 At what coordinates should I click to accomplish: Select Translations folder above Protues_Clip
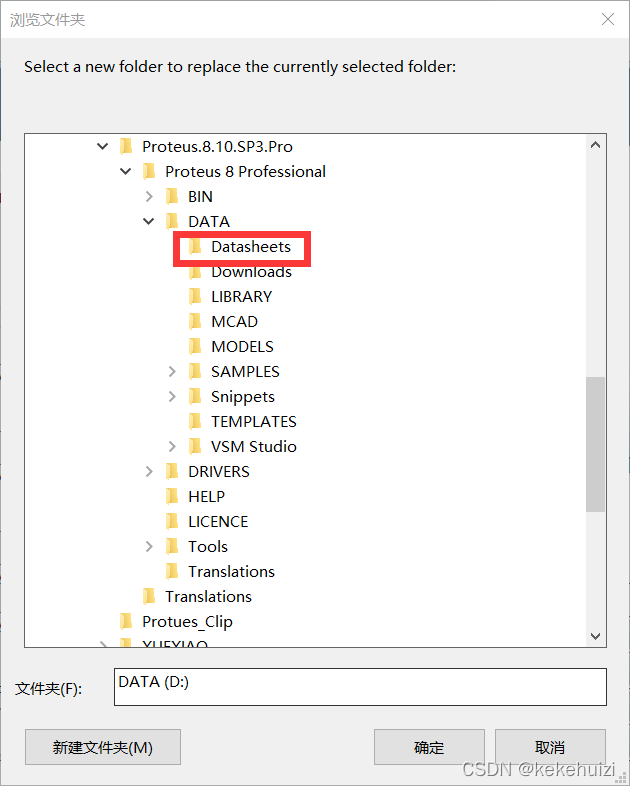click(x=208, y=597)
